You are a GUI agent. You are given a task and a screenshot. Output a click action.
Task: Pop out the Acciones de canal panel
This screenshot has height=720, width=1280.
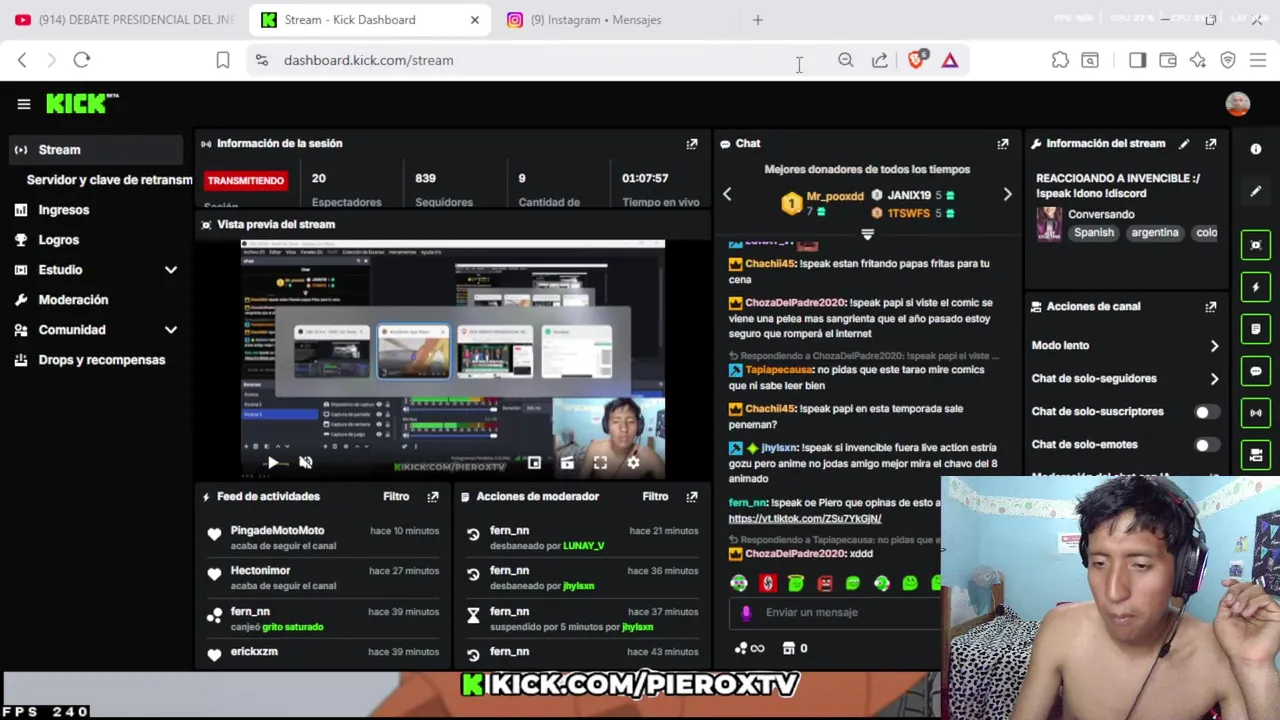(1211, 307)
